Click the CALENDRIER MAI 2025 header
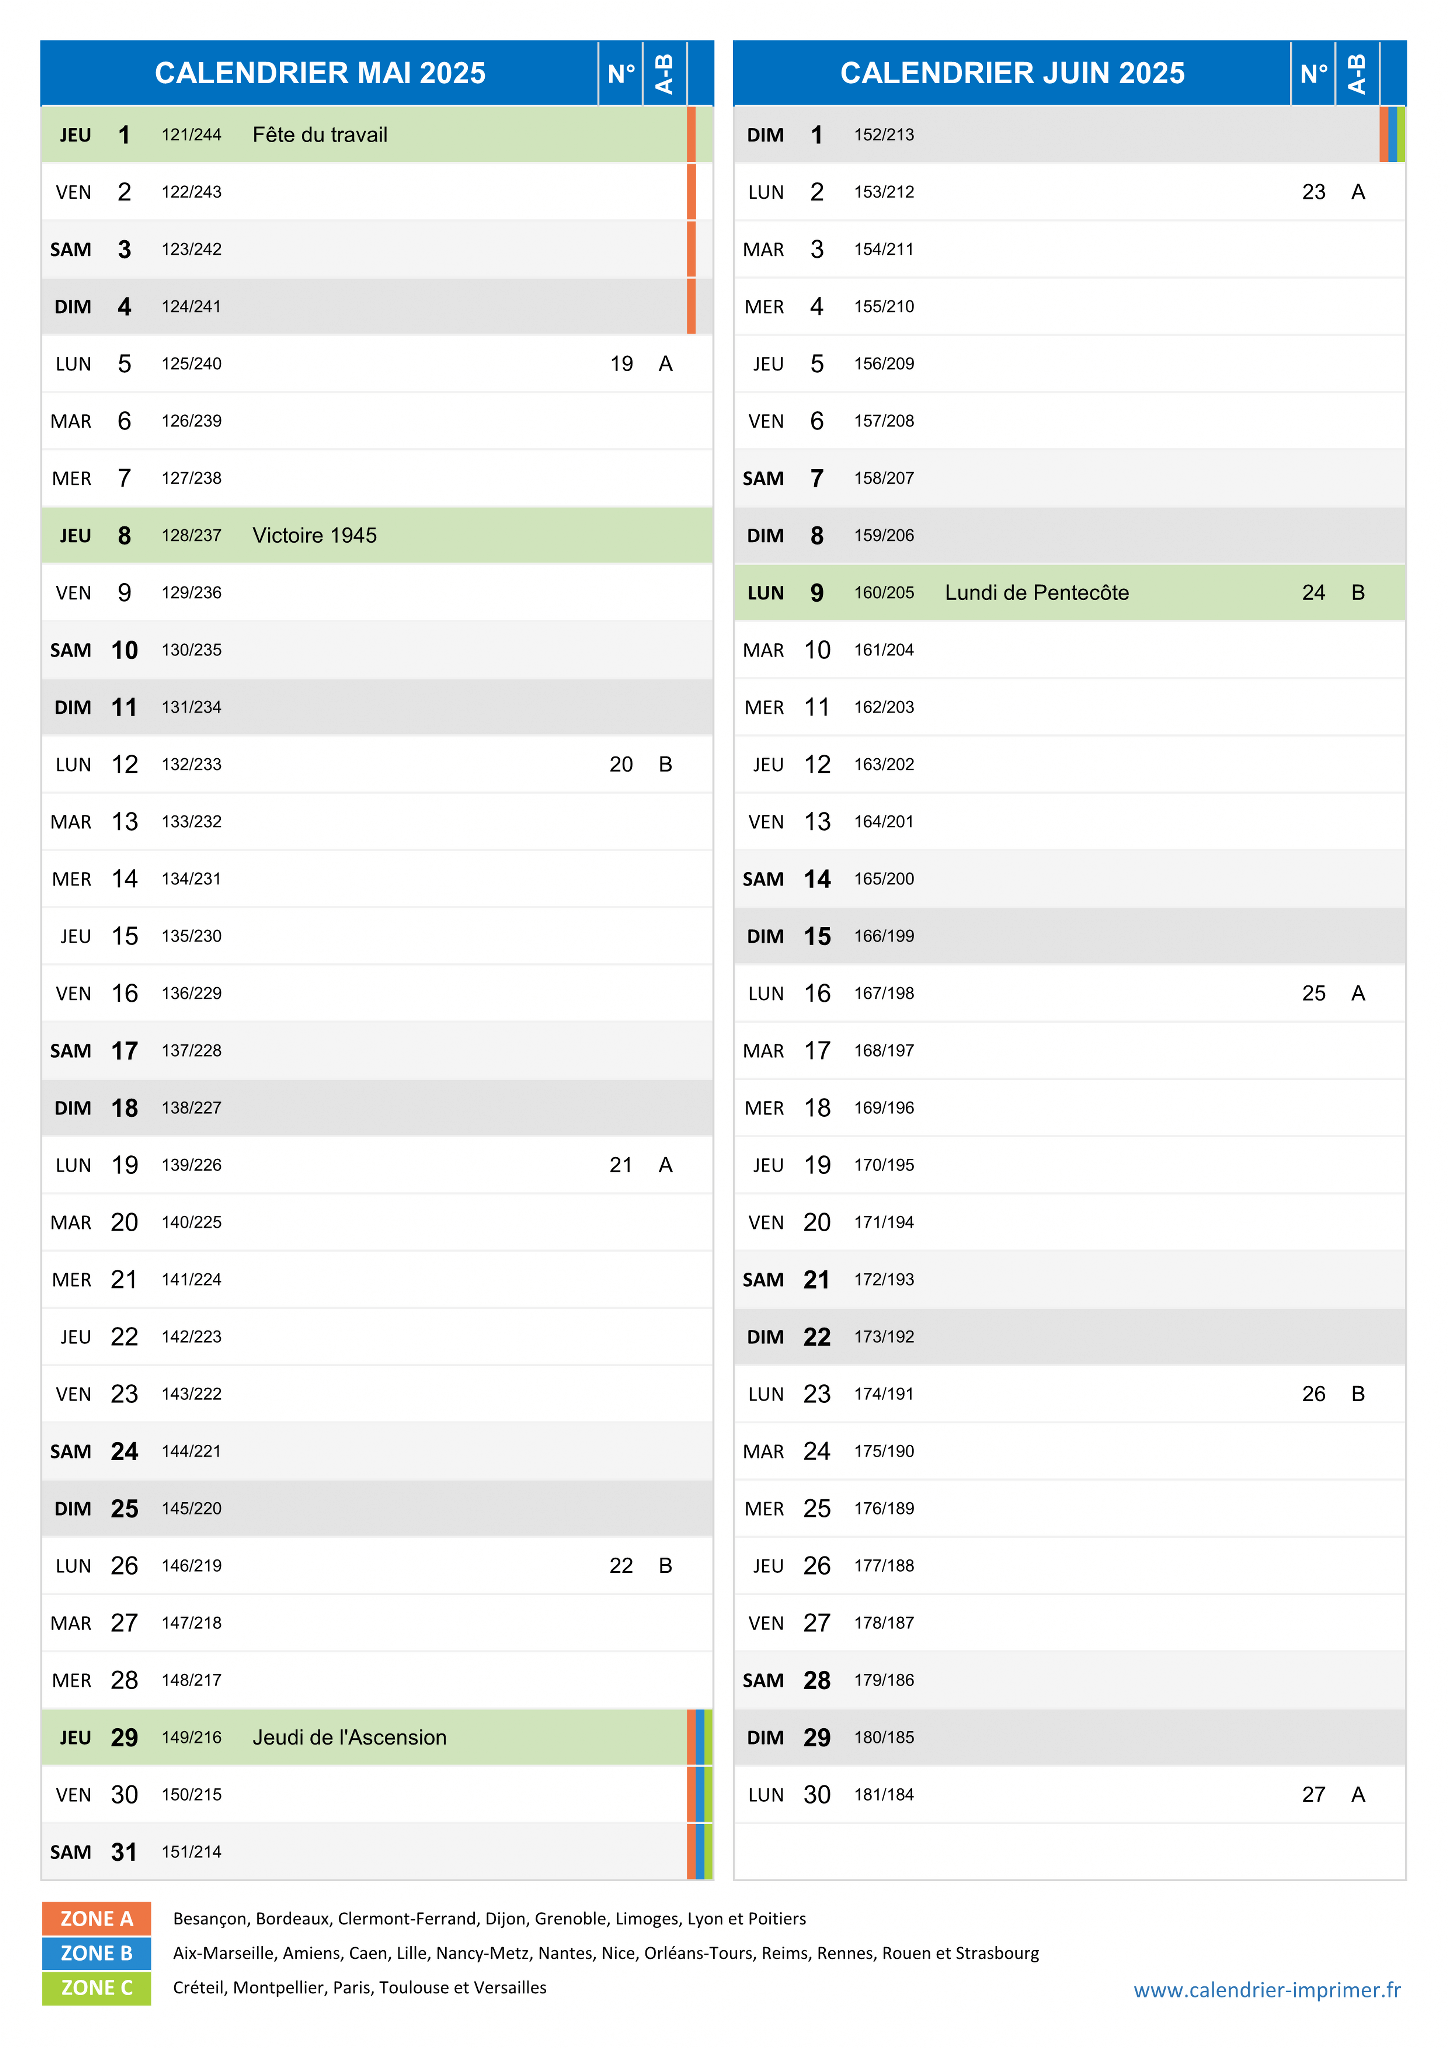The height and width of the screenshot is (2048, 1448). 320,73
